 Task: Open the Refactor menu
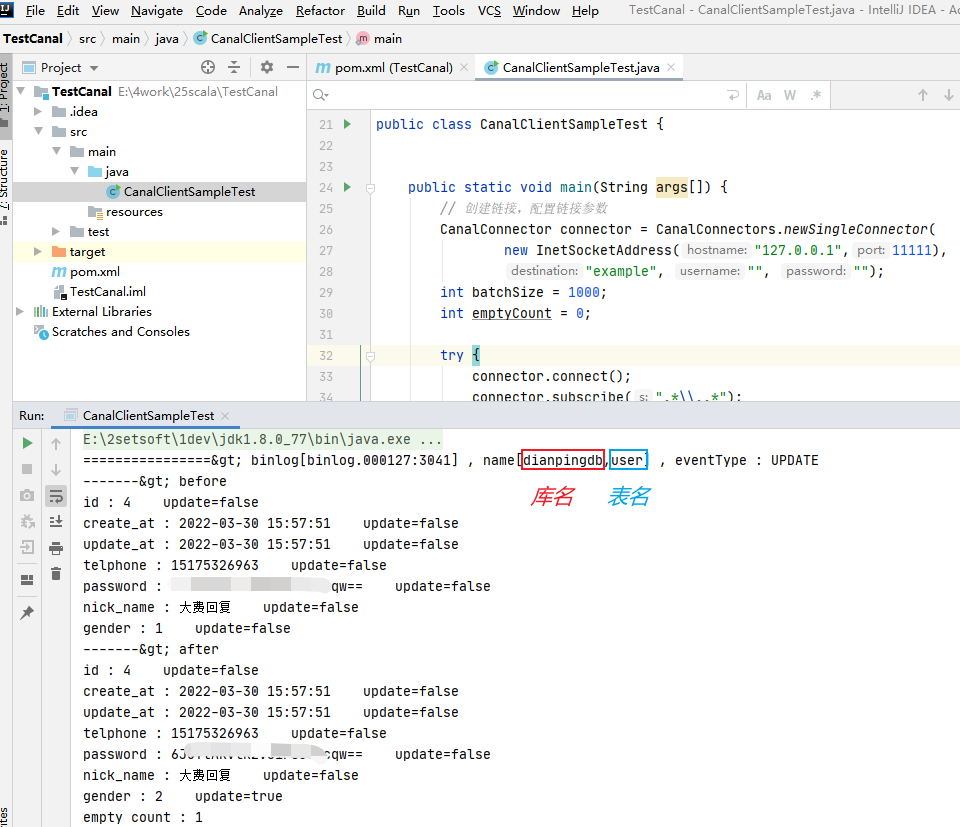pos(320,11)
